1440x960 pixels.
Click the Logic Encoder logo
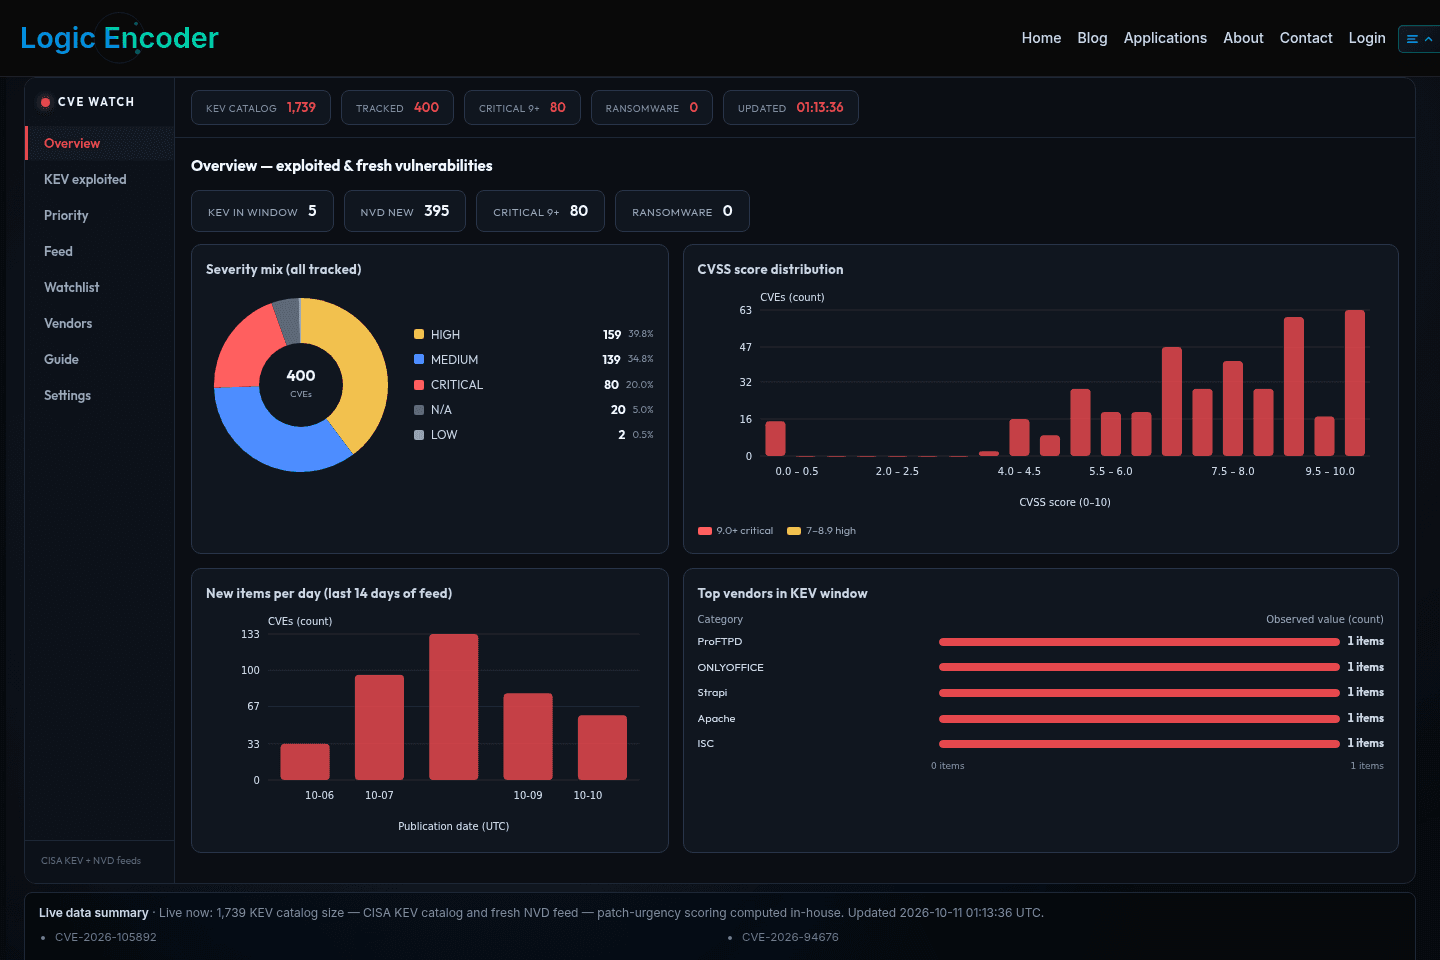119,38
